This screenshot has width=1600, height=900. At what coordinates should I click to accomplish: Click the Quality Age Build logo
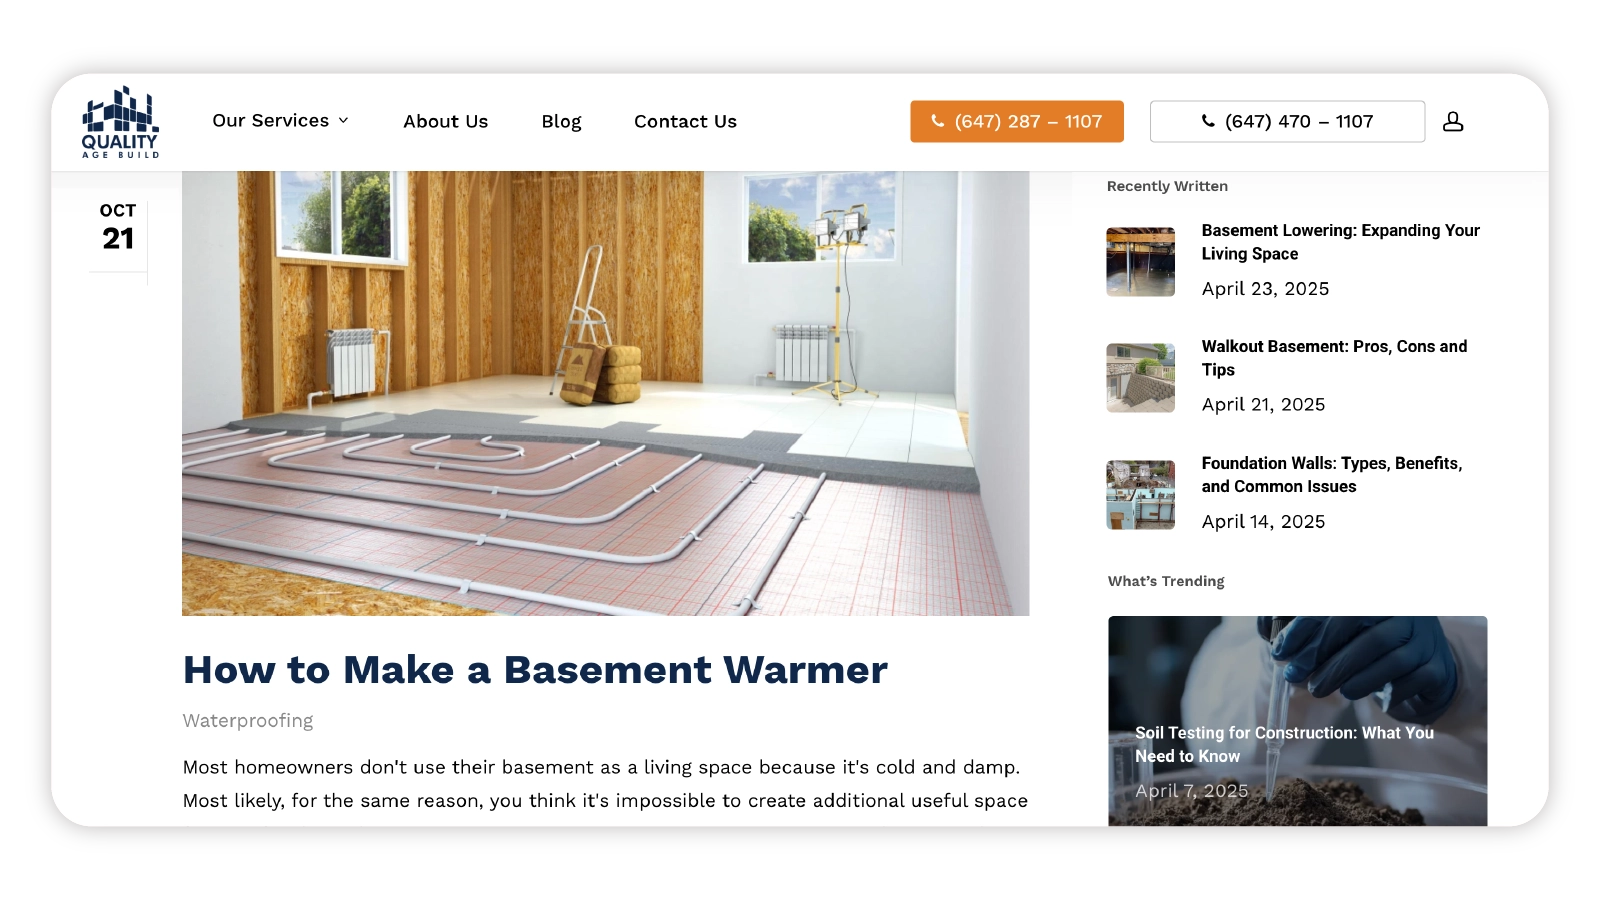[x=120, y=121]
